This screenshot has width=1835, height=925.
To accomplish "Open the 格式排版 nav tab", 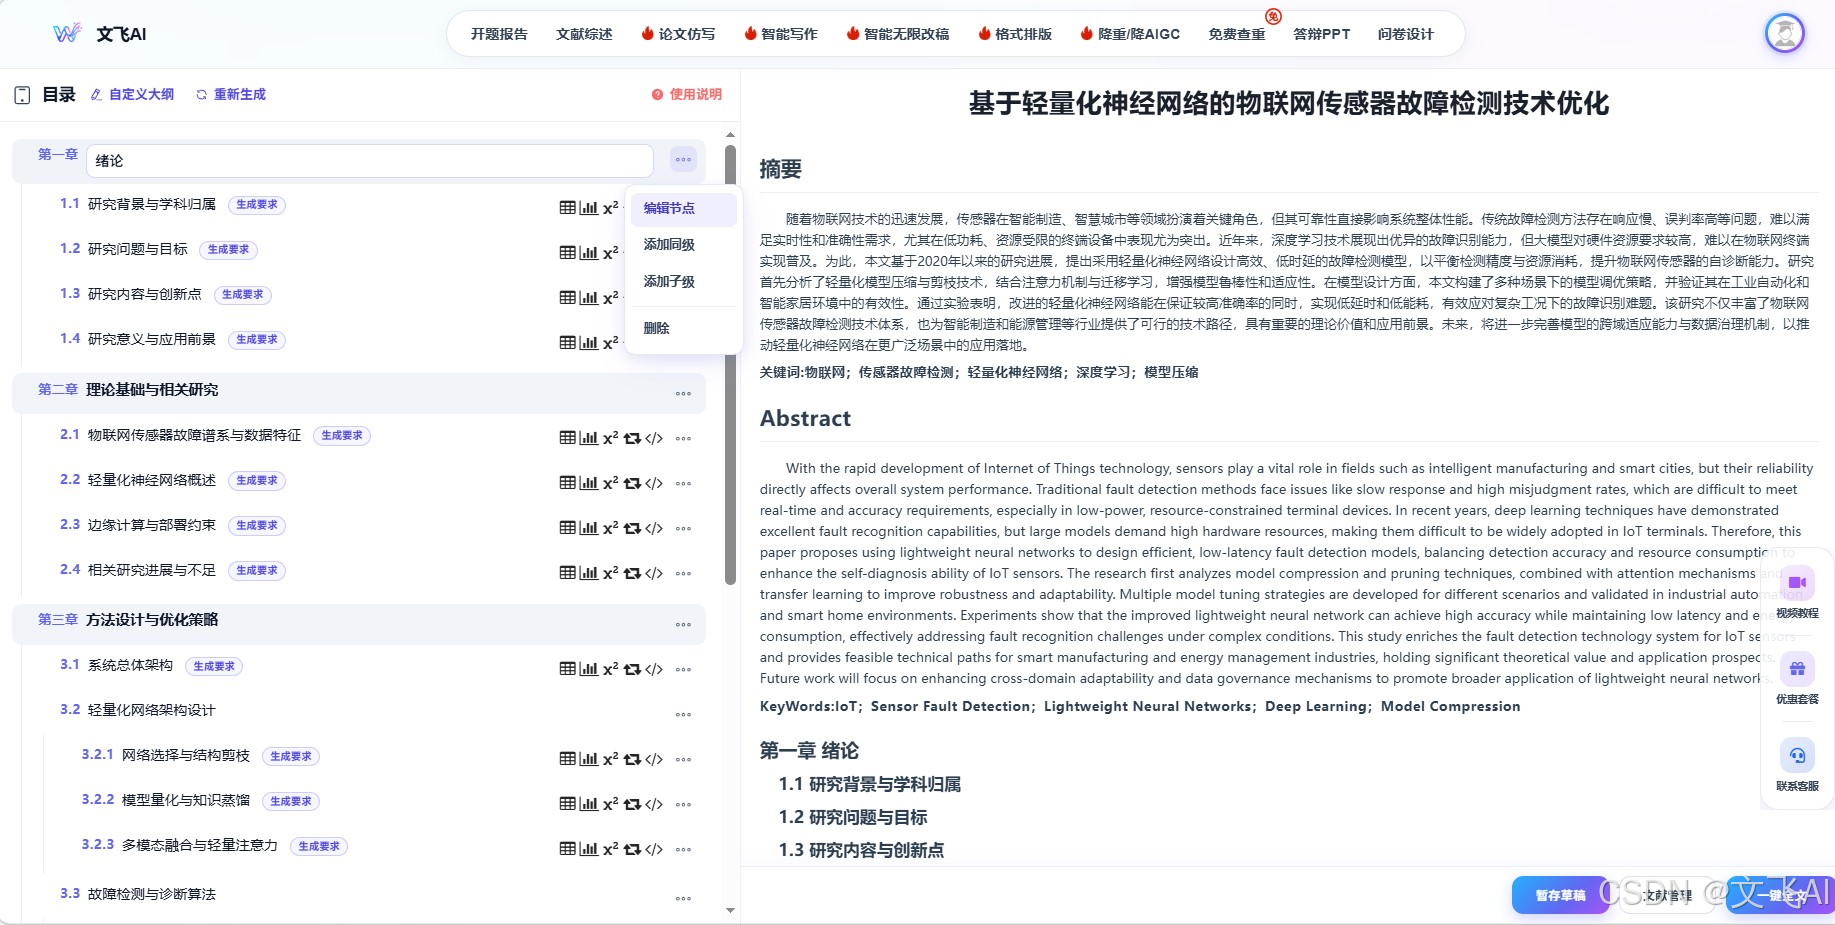I will 1015,34.
